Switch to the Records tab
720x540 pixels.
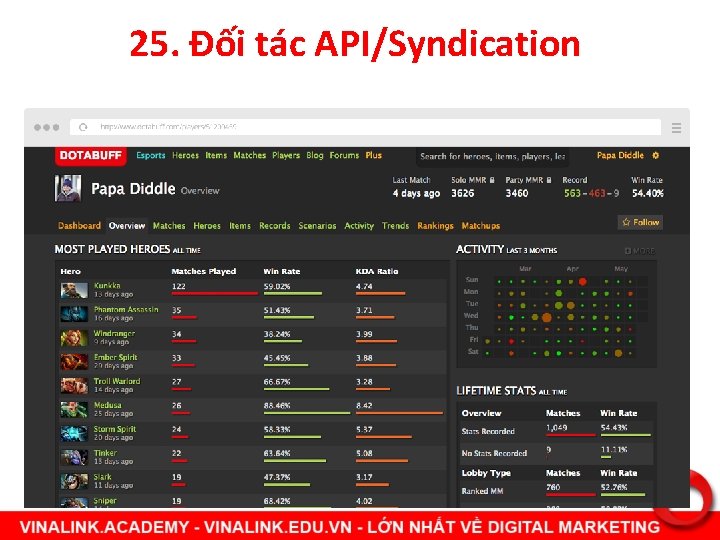275,225
